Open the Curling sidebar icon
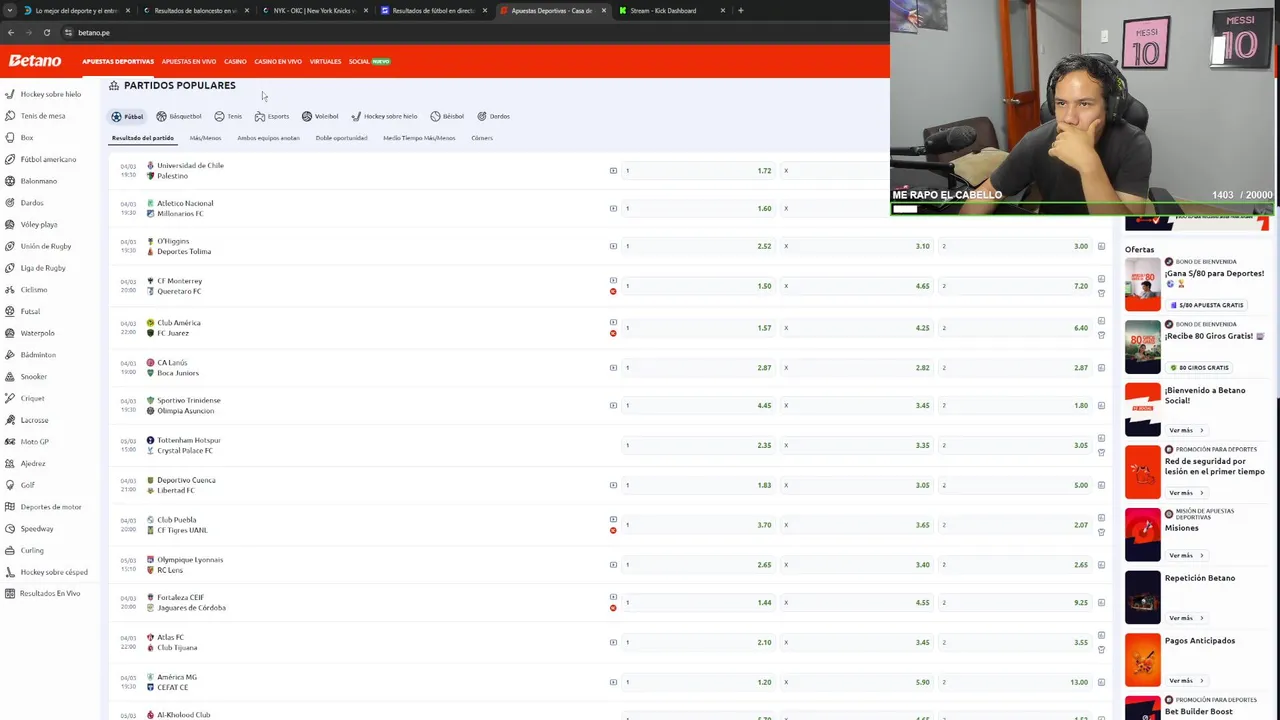 click(10, 550)
